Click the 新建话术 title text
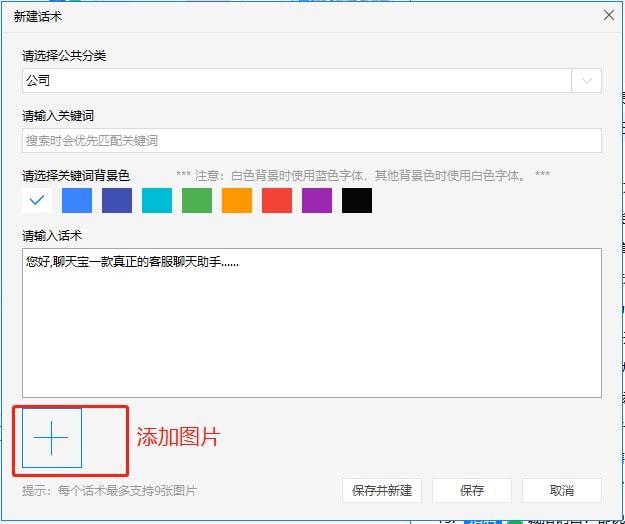This screenshot has height=524, width=625. 38,17
